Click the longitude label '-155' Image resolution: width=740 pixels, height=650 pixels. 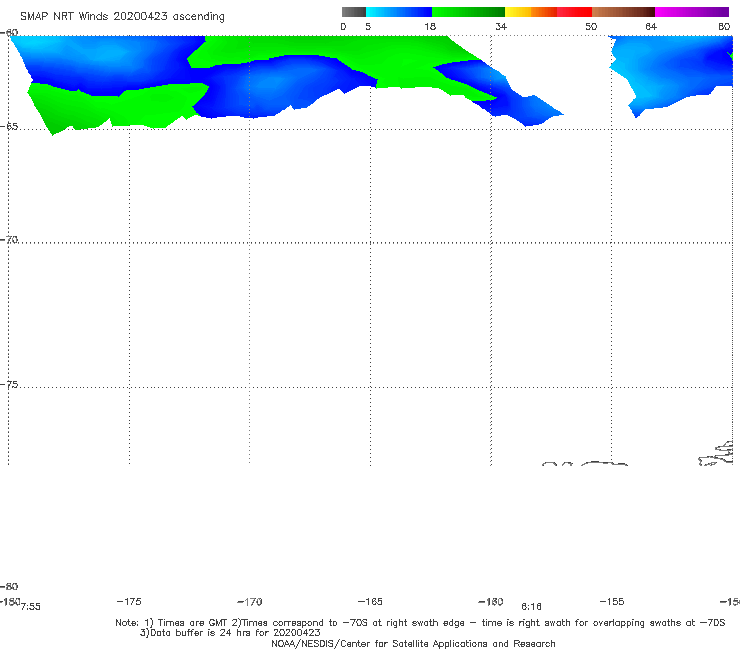(x=612, y=601)
